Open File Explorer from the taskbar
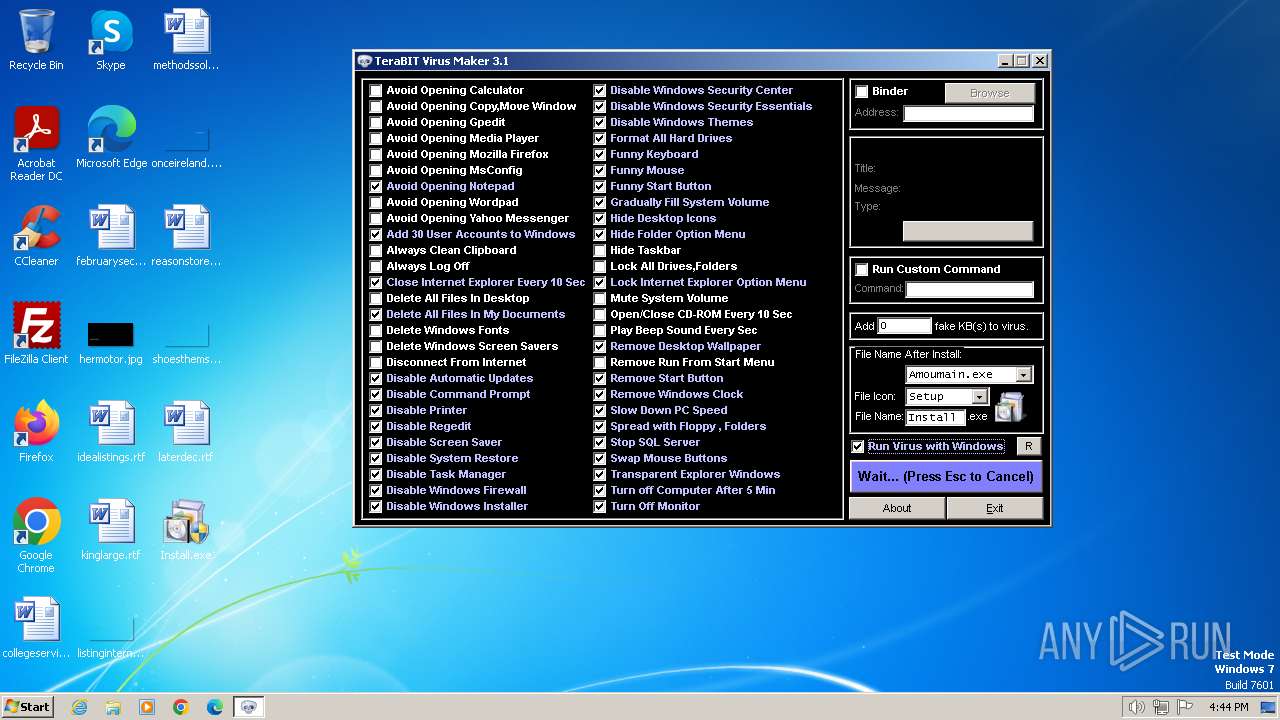The width and height of the screenshot is (1280, 720). point(113,707)
